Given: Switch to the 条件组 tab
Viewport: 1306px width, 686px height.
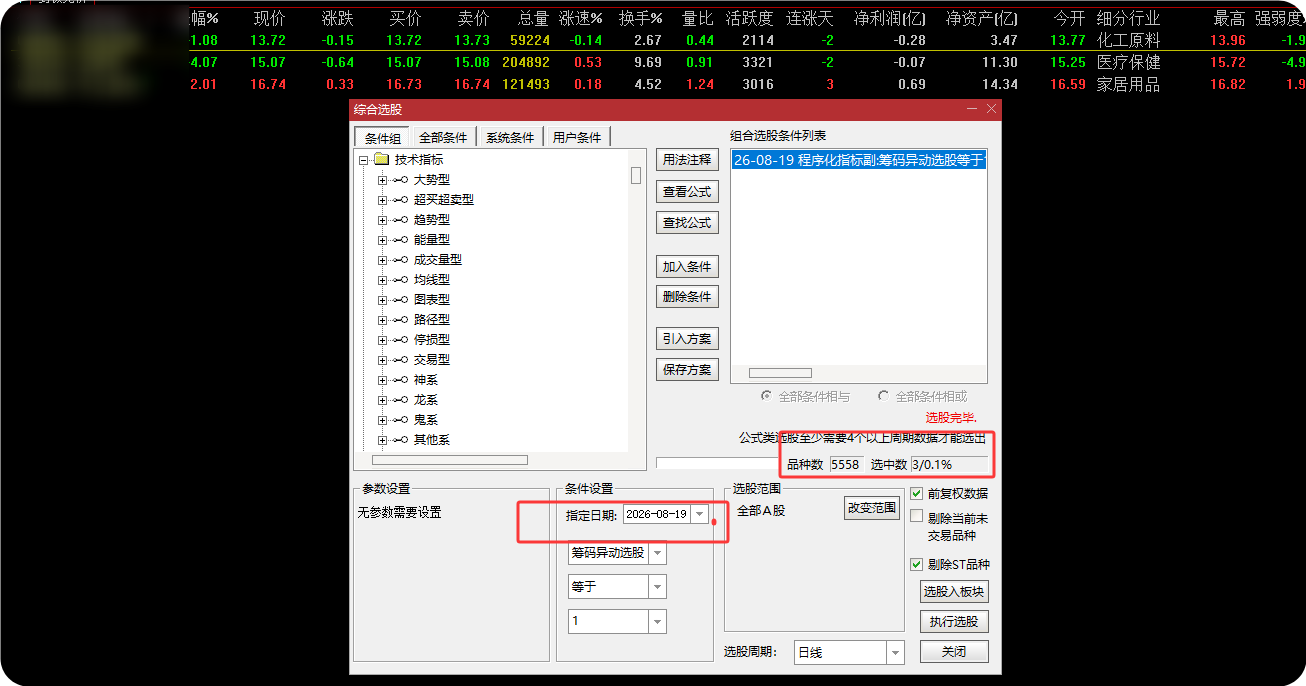Looking at the screenshot, I should 382,138.
